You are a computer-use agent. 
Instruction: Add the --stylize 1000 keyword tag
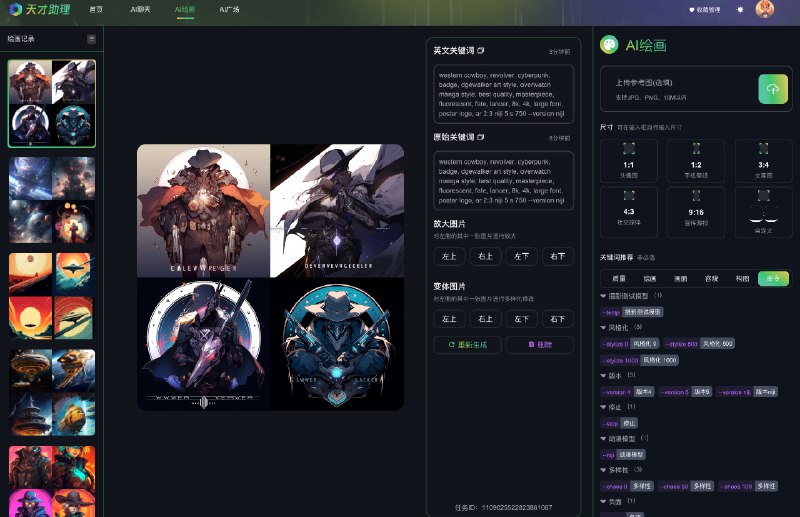[x=639, y=360]
